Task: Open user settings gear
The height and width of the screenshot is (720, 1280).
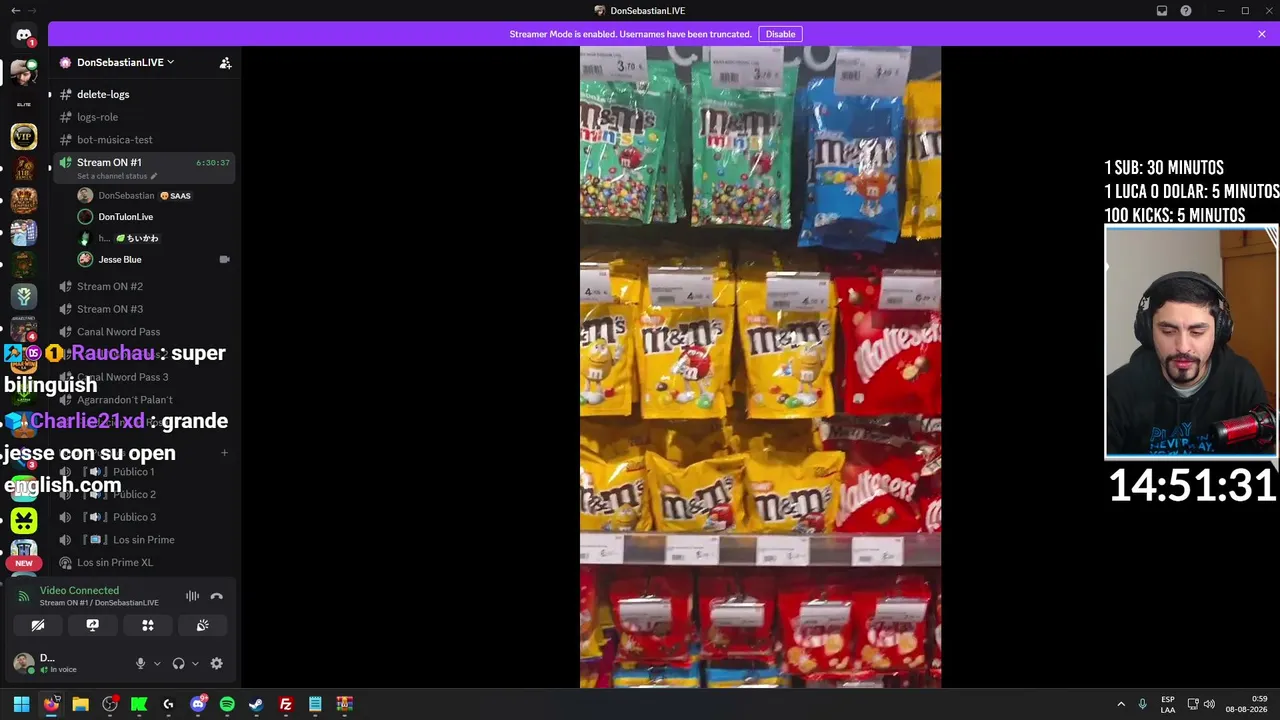Action: tap(216, 663)
